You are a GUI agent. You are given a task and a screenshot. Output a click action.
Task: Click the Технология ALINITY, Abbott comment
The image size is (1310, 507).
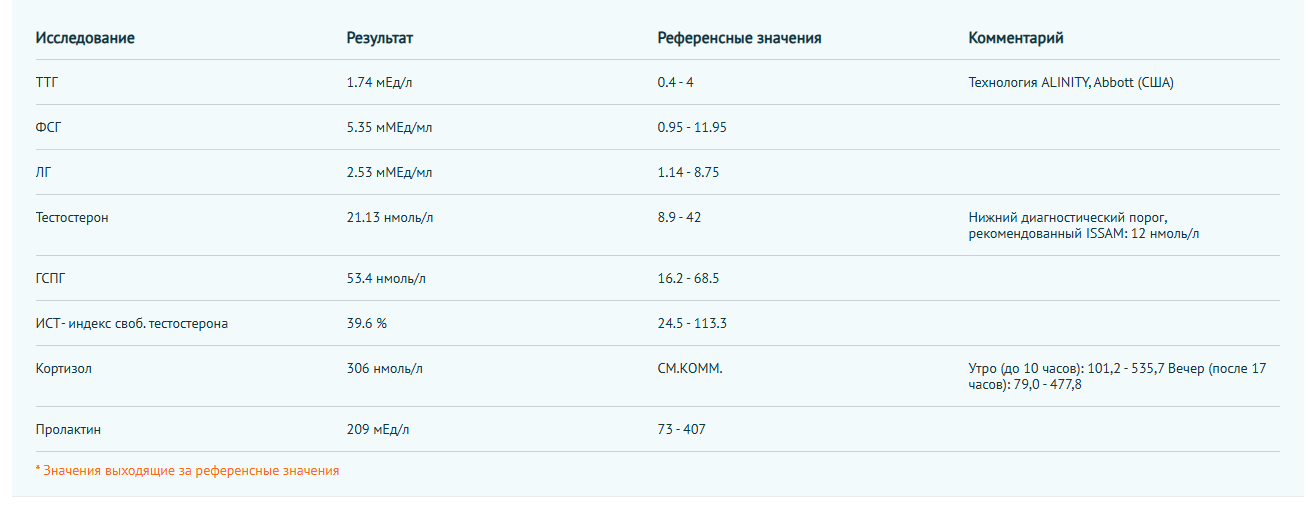tap(1071, 82)
